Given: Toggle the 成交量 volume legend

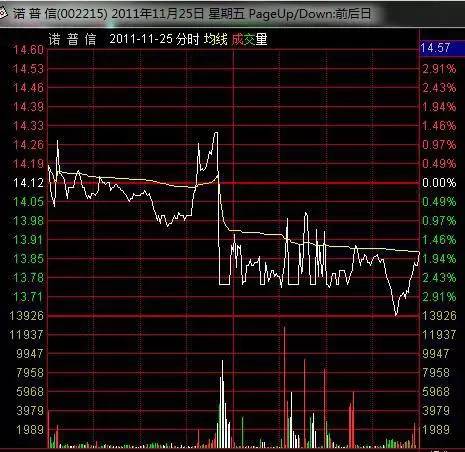Looking at the screenshot, I should 249,39.
